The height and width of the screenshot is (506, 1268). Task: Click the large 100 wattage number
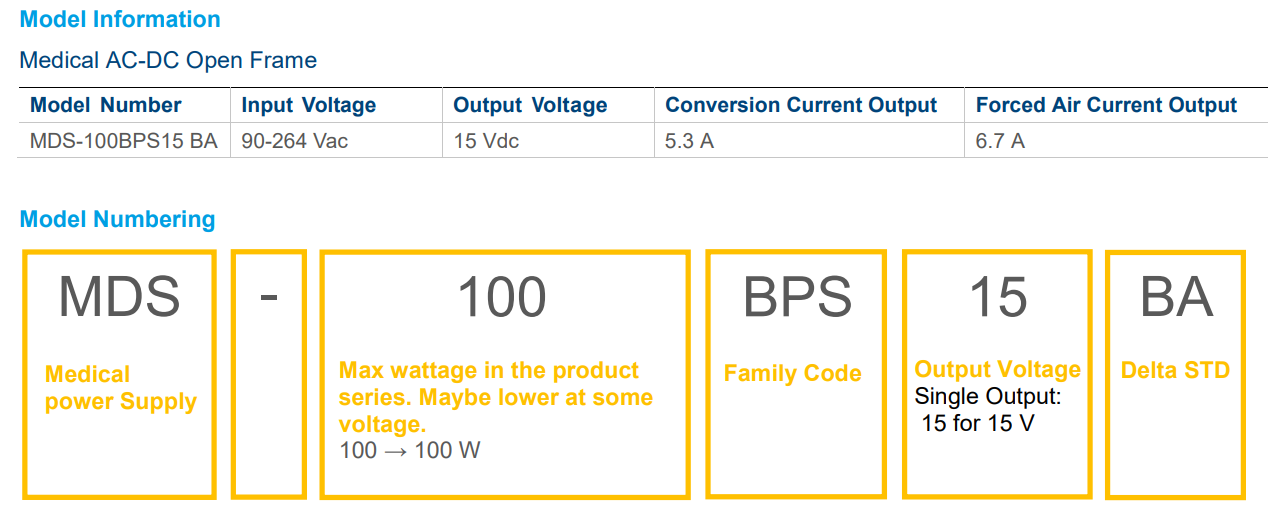[502, 297]
